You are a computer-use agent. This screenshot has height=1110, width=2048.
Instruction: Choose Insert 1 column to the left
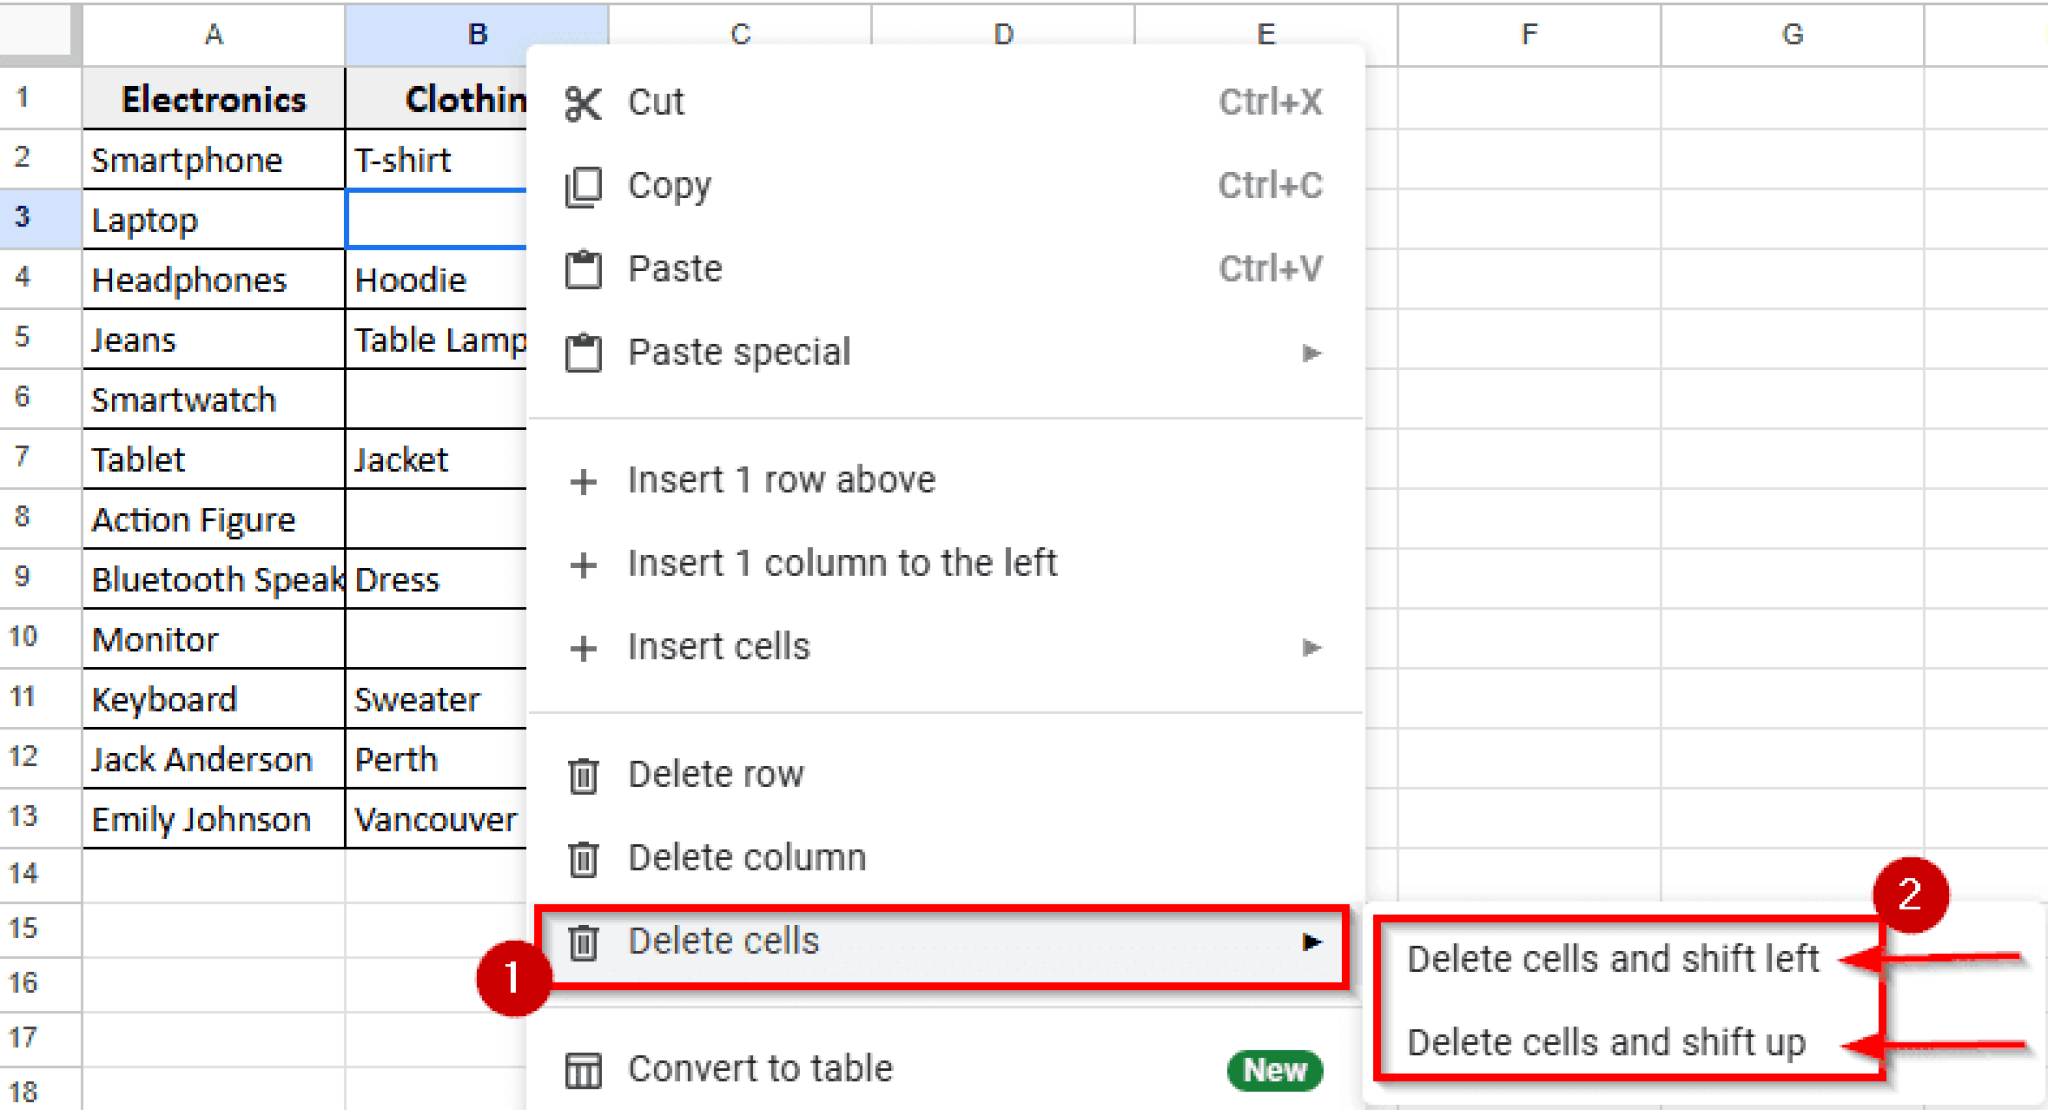(x=841, y=564)
